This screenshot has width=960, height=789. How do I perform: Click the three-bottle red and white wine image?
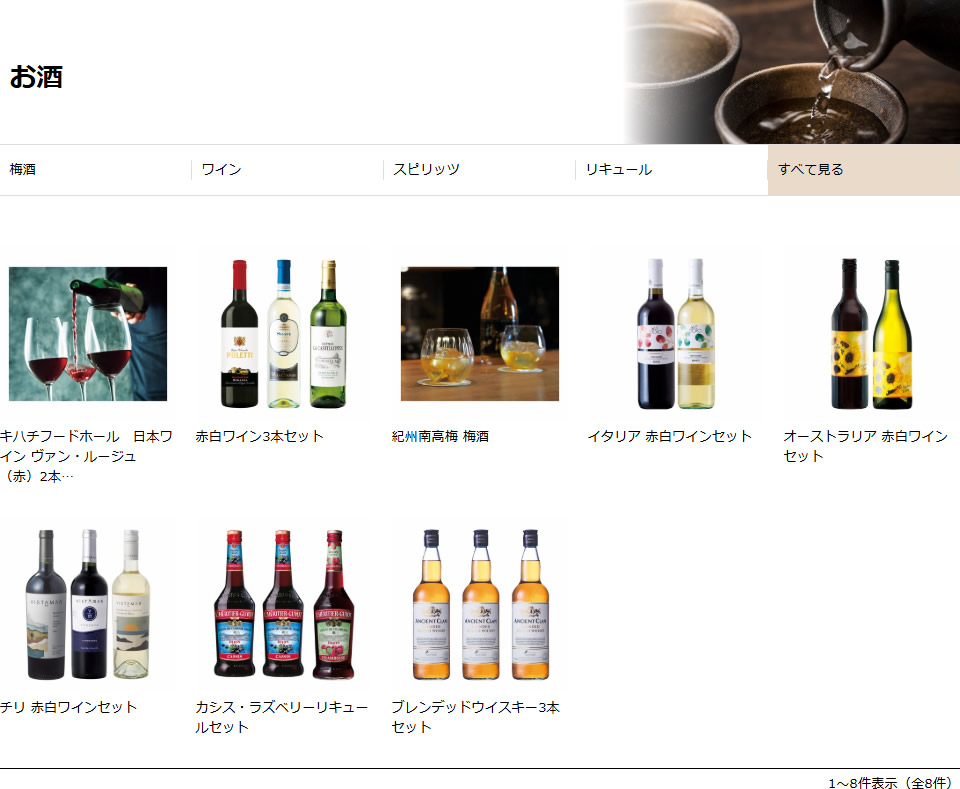pyautogui.click(x=284, y=334)
